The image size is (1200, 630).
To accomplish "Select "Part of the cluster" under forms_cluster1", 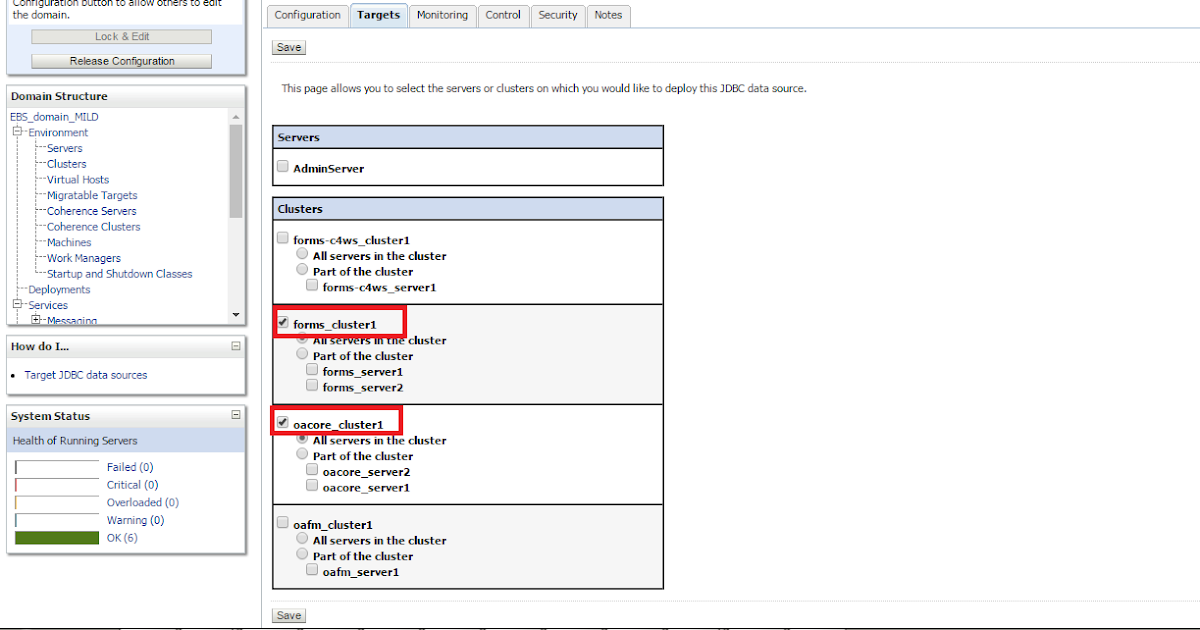I will tap(301, 353).
